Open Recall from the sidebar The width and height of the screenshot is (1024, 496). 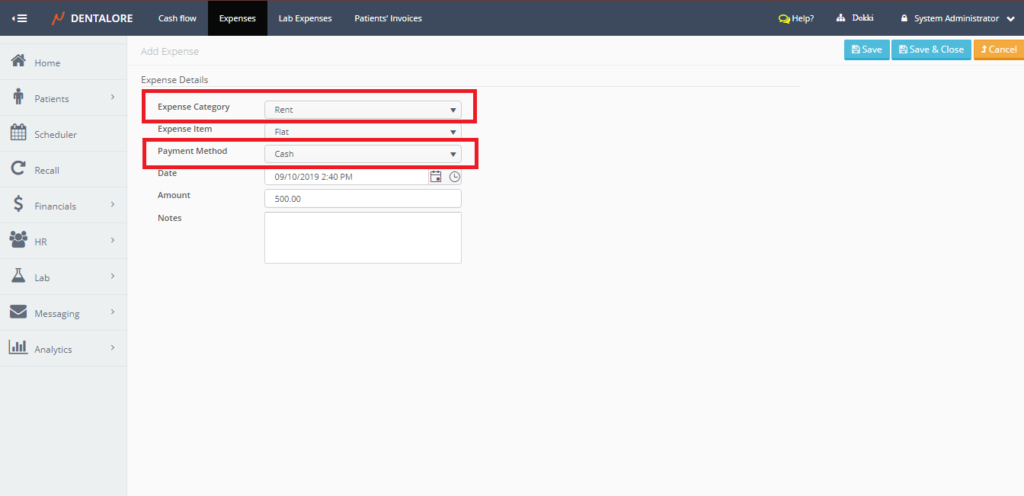(46, 170)
